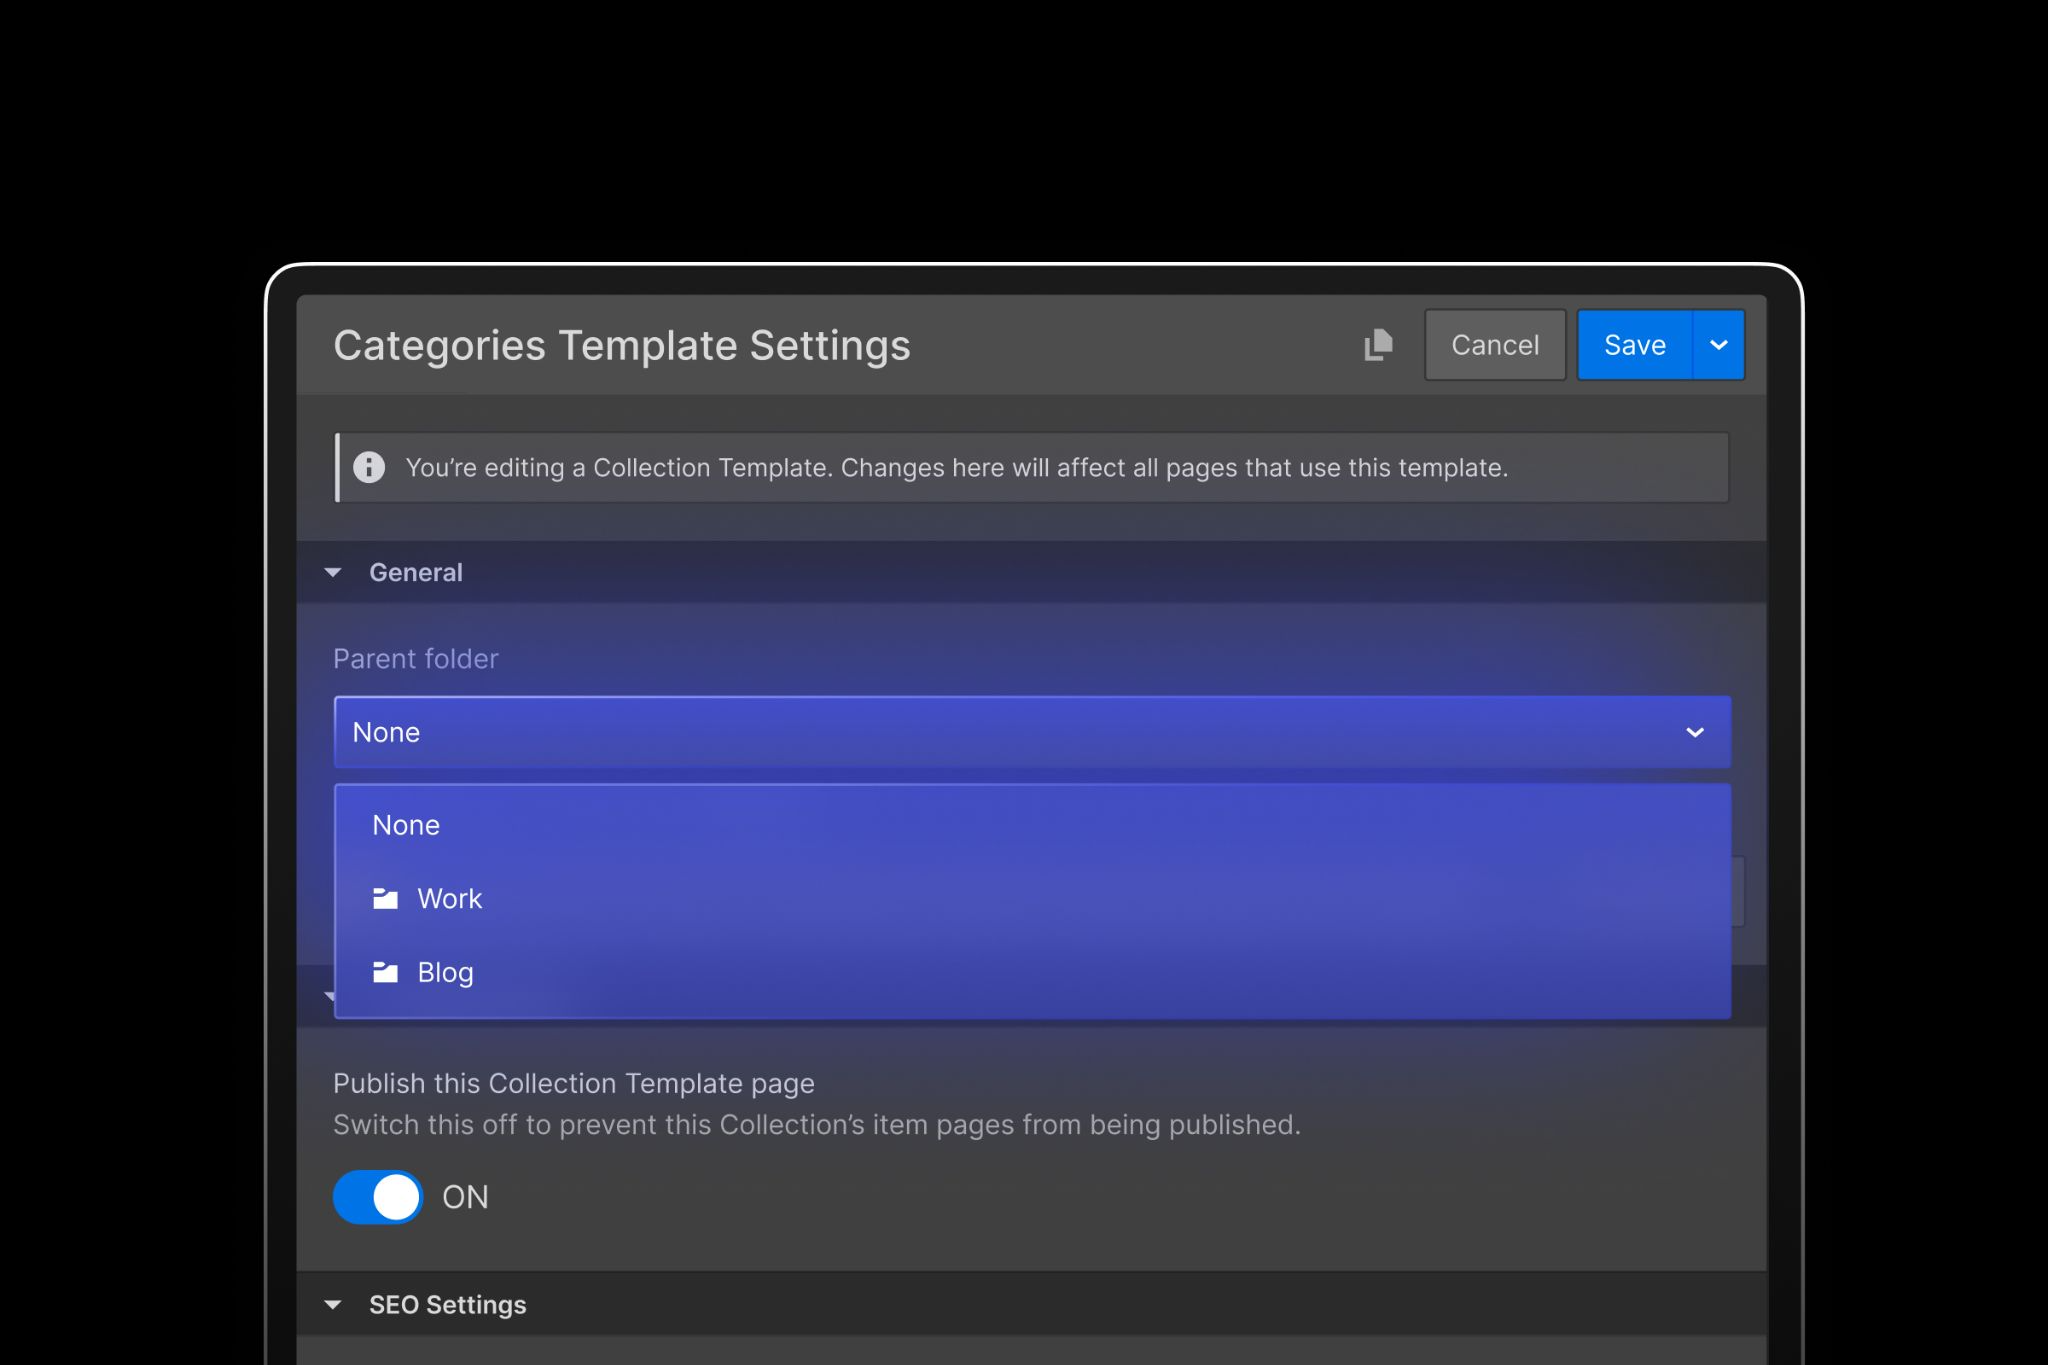Click the Work folder icon
This screenshot has height=1365, width=2048.
pos(385,899)
